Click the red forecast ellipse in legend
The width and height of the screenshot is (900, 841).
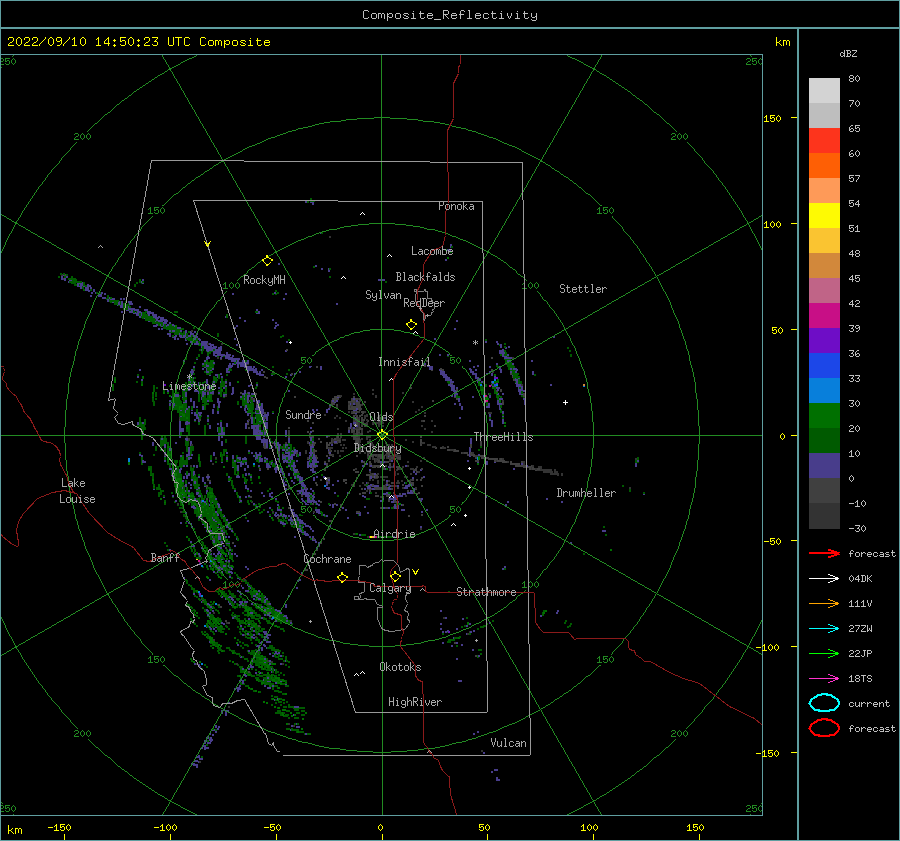pos(824,728)
